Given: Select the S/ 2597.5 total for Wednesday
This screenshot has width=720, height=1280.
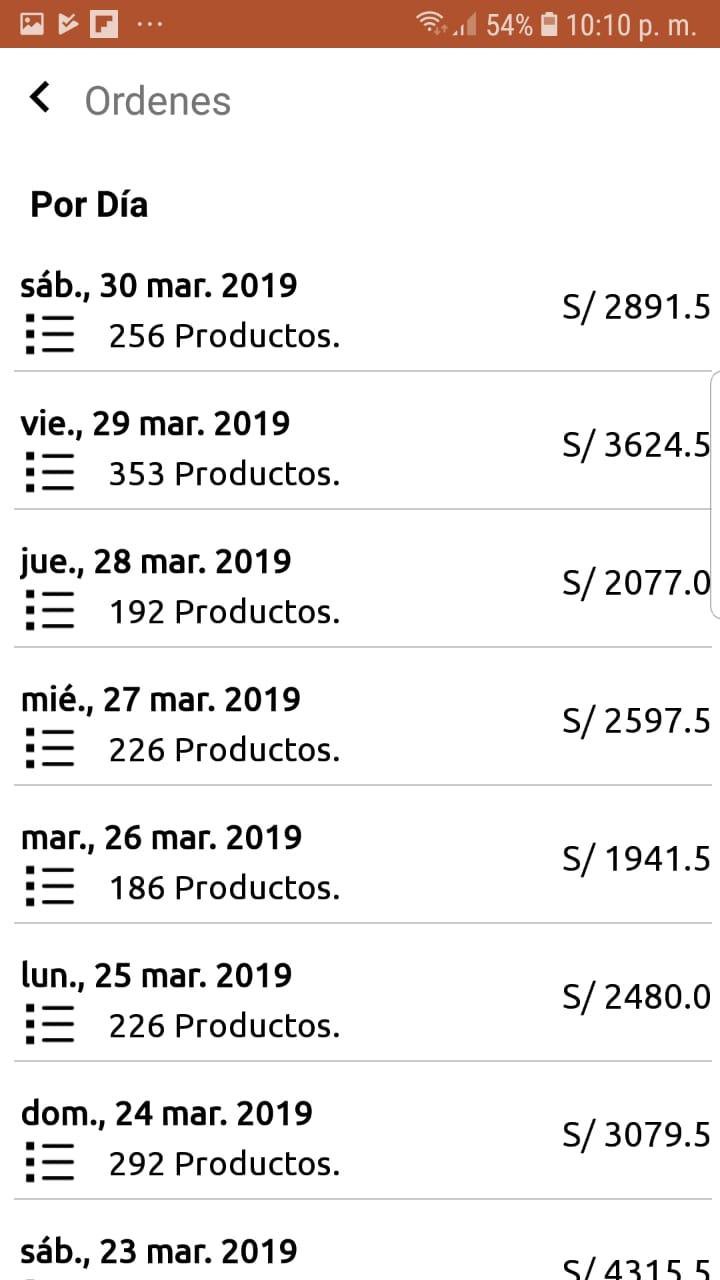Looking at the screenshot, I should click(636, 720).
